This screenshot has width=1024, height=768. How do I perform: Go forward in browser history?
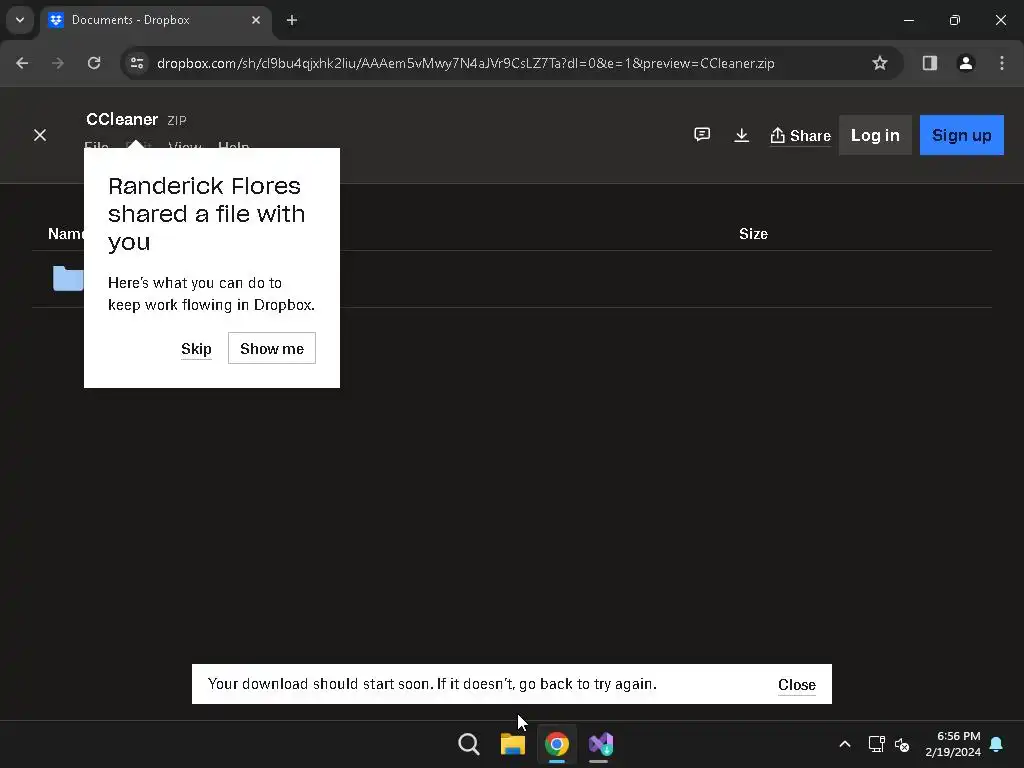coord(58,63)
